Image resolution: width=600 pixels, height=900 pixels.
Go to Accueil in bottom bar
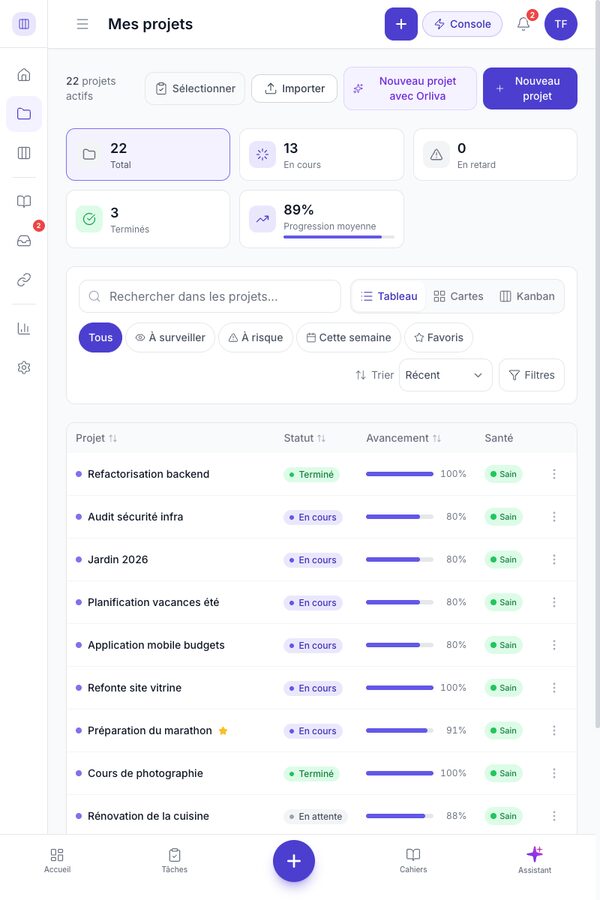coord(57,860)
